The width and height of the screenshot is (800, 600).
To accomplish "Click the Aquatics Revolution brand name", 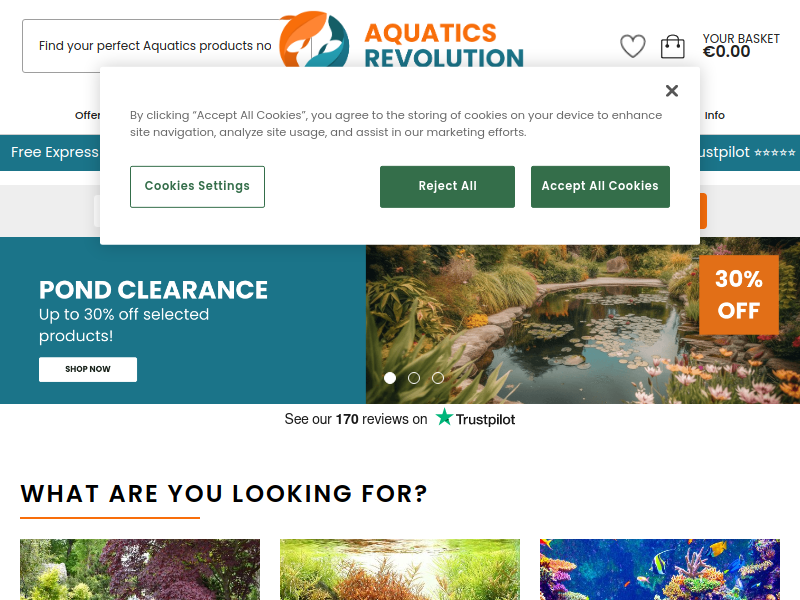I will point(444,45).
